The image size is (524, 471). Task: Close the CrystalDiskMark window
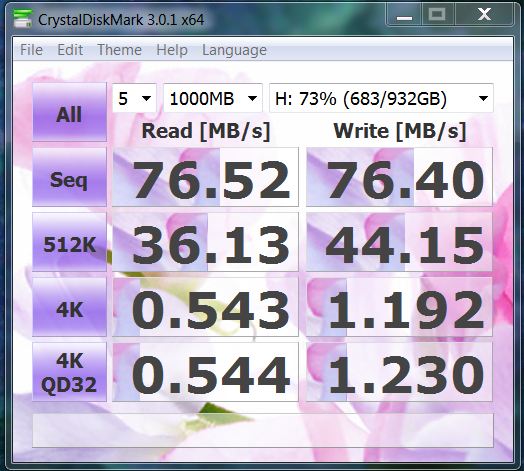484,14
